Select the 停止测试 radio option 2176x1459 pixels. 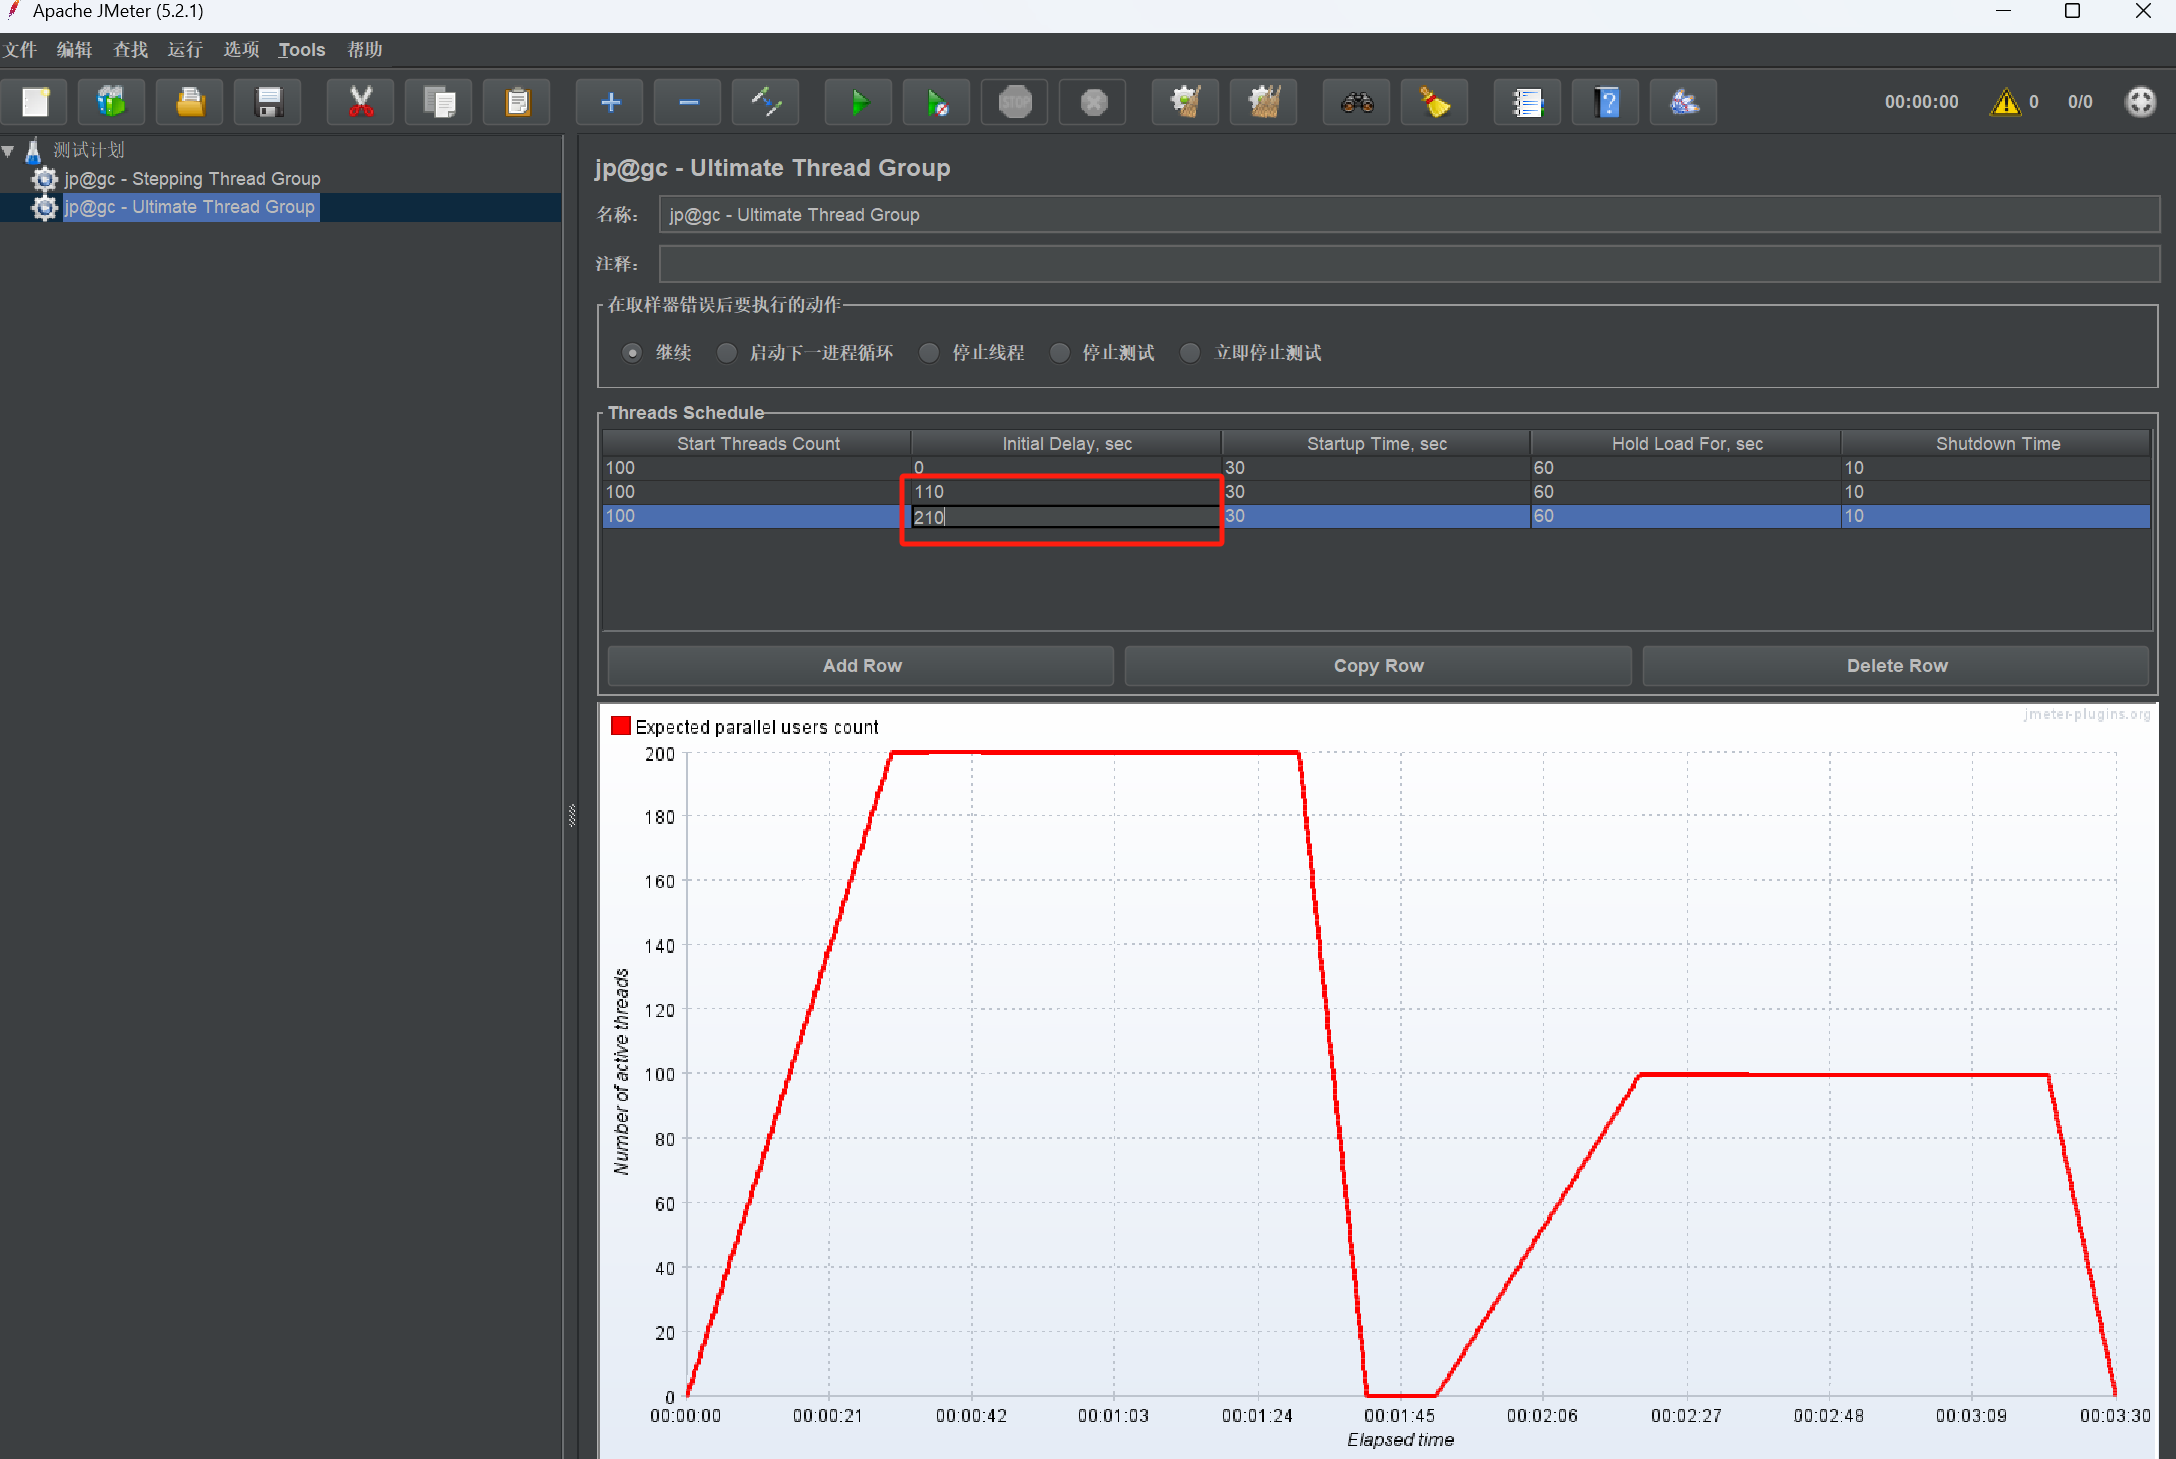[x=1060, y=353]
